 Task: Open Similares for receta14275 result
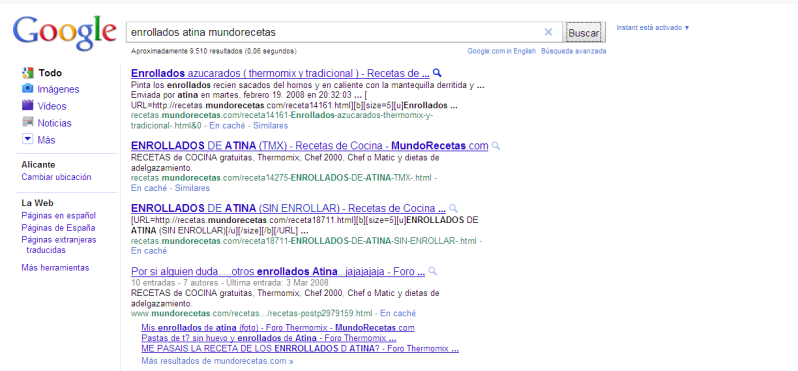[192, 188]
